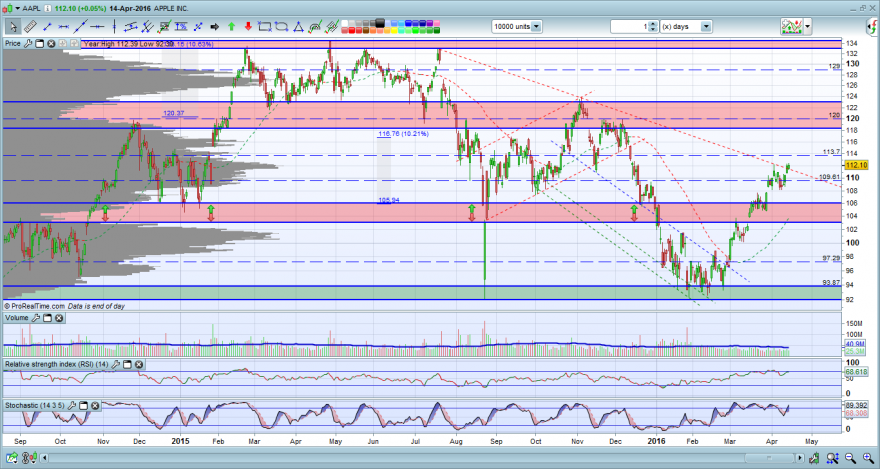Screen dimensions: 880x469
Task: Select the rectangle drawing tool
Action: point(264,26)
